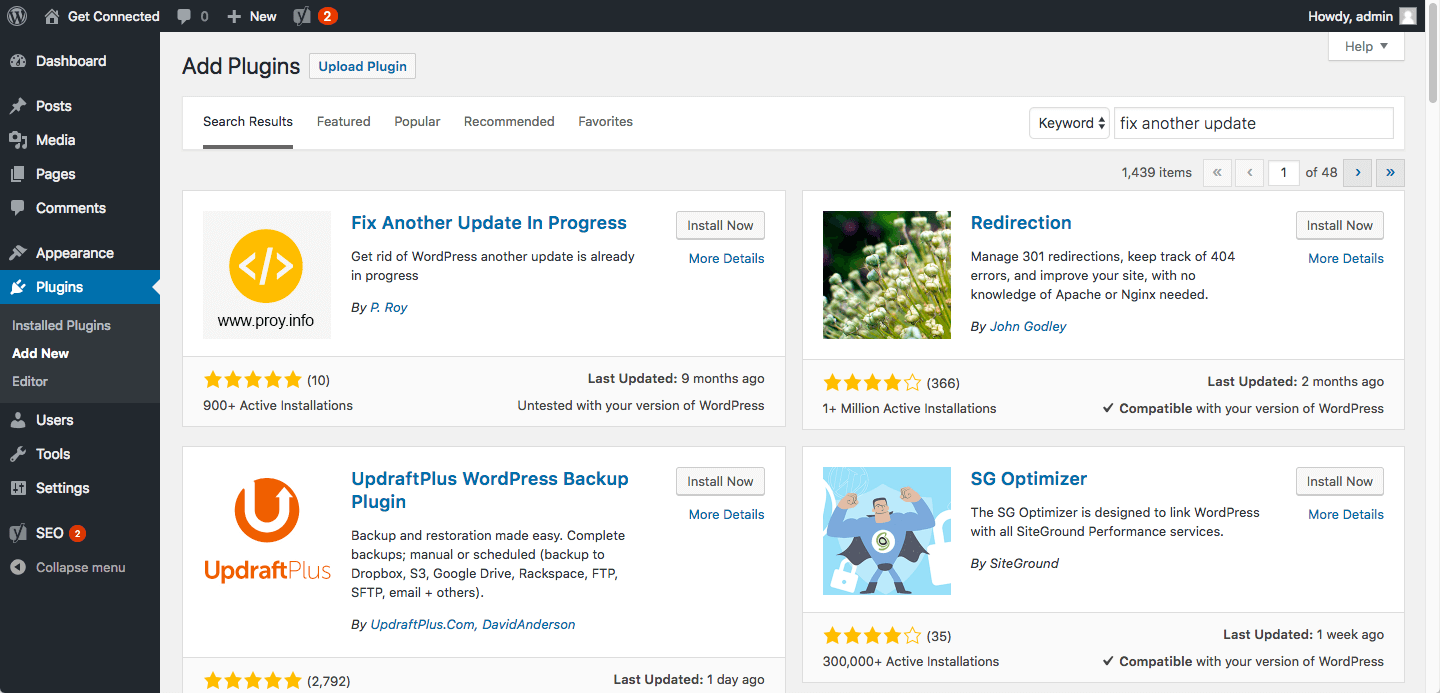Click the Upload Plugin button
The height and width of the screenshot is (693, 1440).
pos(362,66)
